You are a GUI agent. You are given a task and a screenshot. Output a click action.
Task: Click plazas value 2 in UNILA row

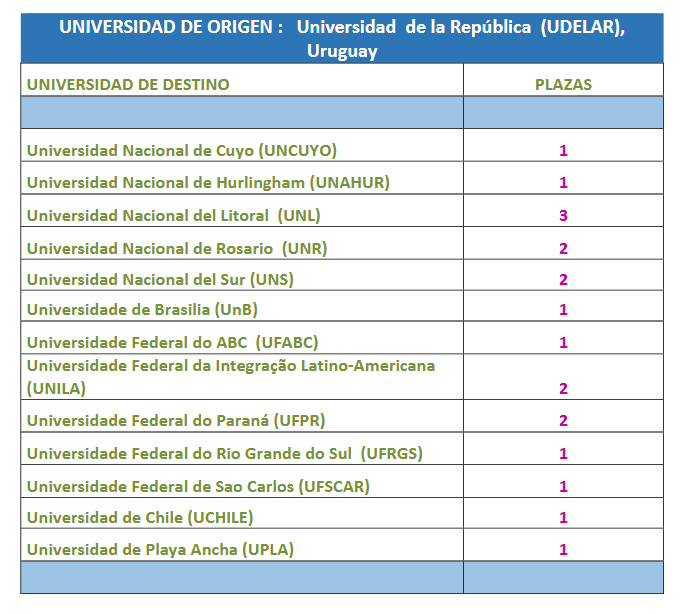[563, 388]
